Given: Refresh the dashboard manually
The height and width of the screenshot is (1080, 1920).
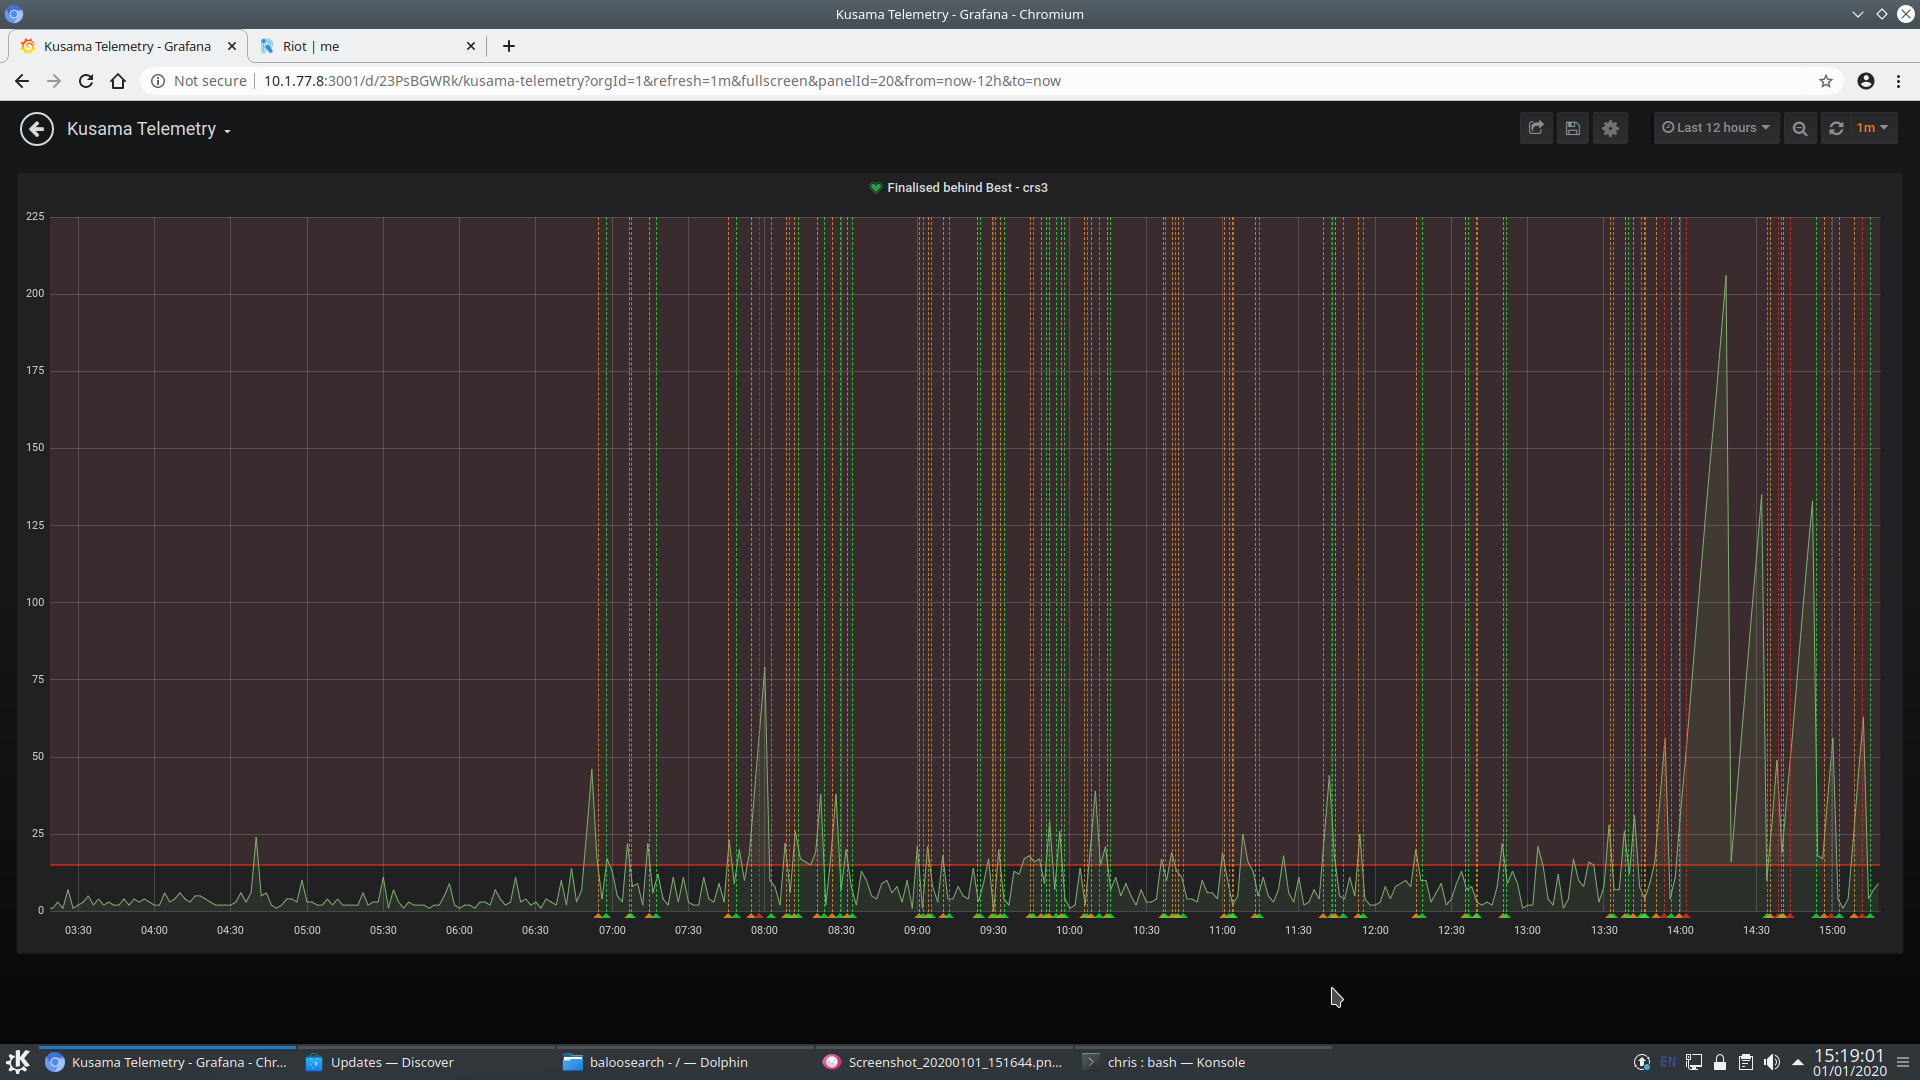Looking at the screenshot, I should (x=1838, y=128).
